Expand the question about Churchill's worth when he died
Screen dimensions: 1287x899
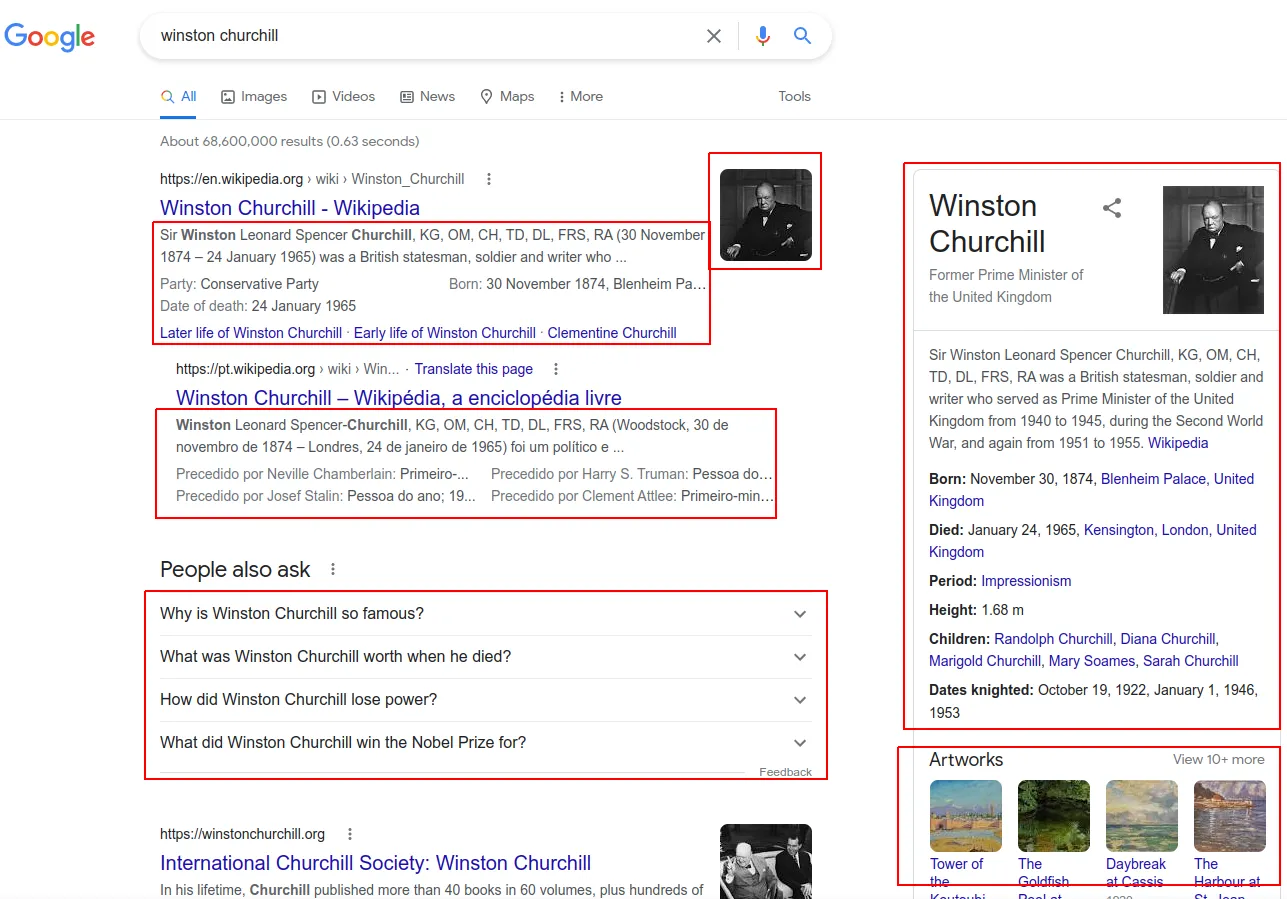(486, 657)
